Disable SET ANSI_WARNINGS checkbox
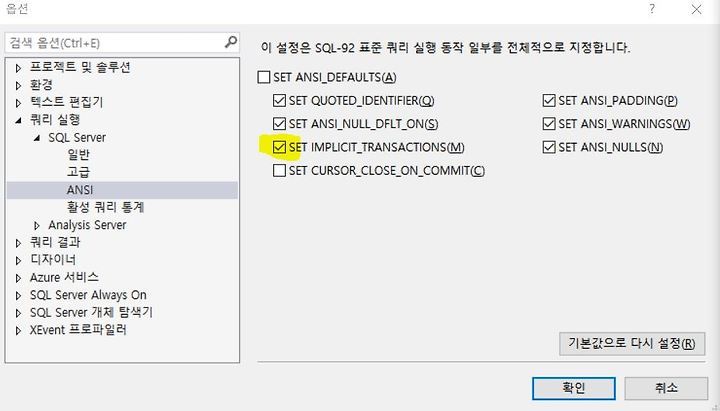This screenshot has height=411, width=720. pos(549,124)
